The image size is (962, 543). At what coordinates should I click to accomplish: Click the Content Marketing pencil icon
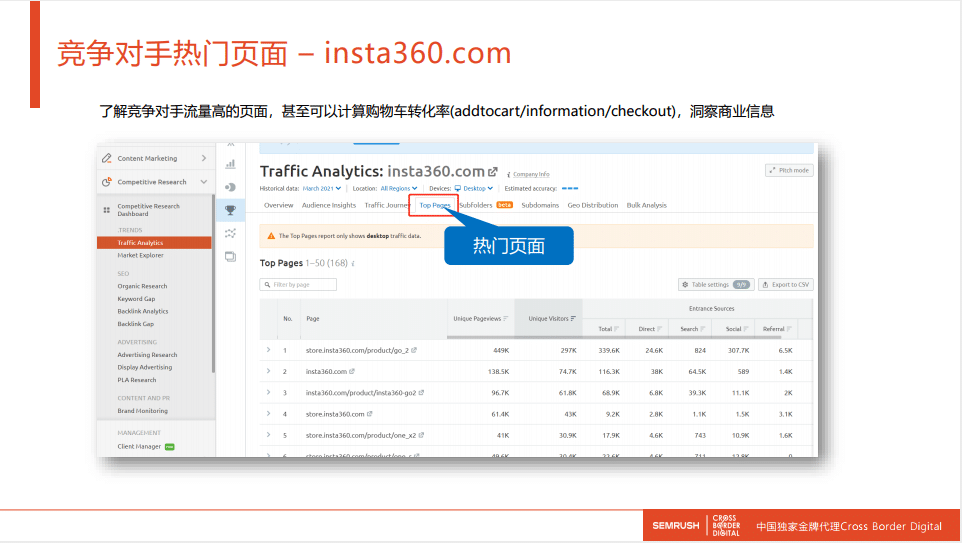click(x=107, y=158)
